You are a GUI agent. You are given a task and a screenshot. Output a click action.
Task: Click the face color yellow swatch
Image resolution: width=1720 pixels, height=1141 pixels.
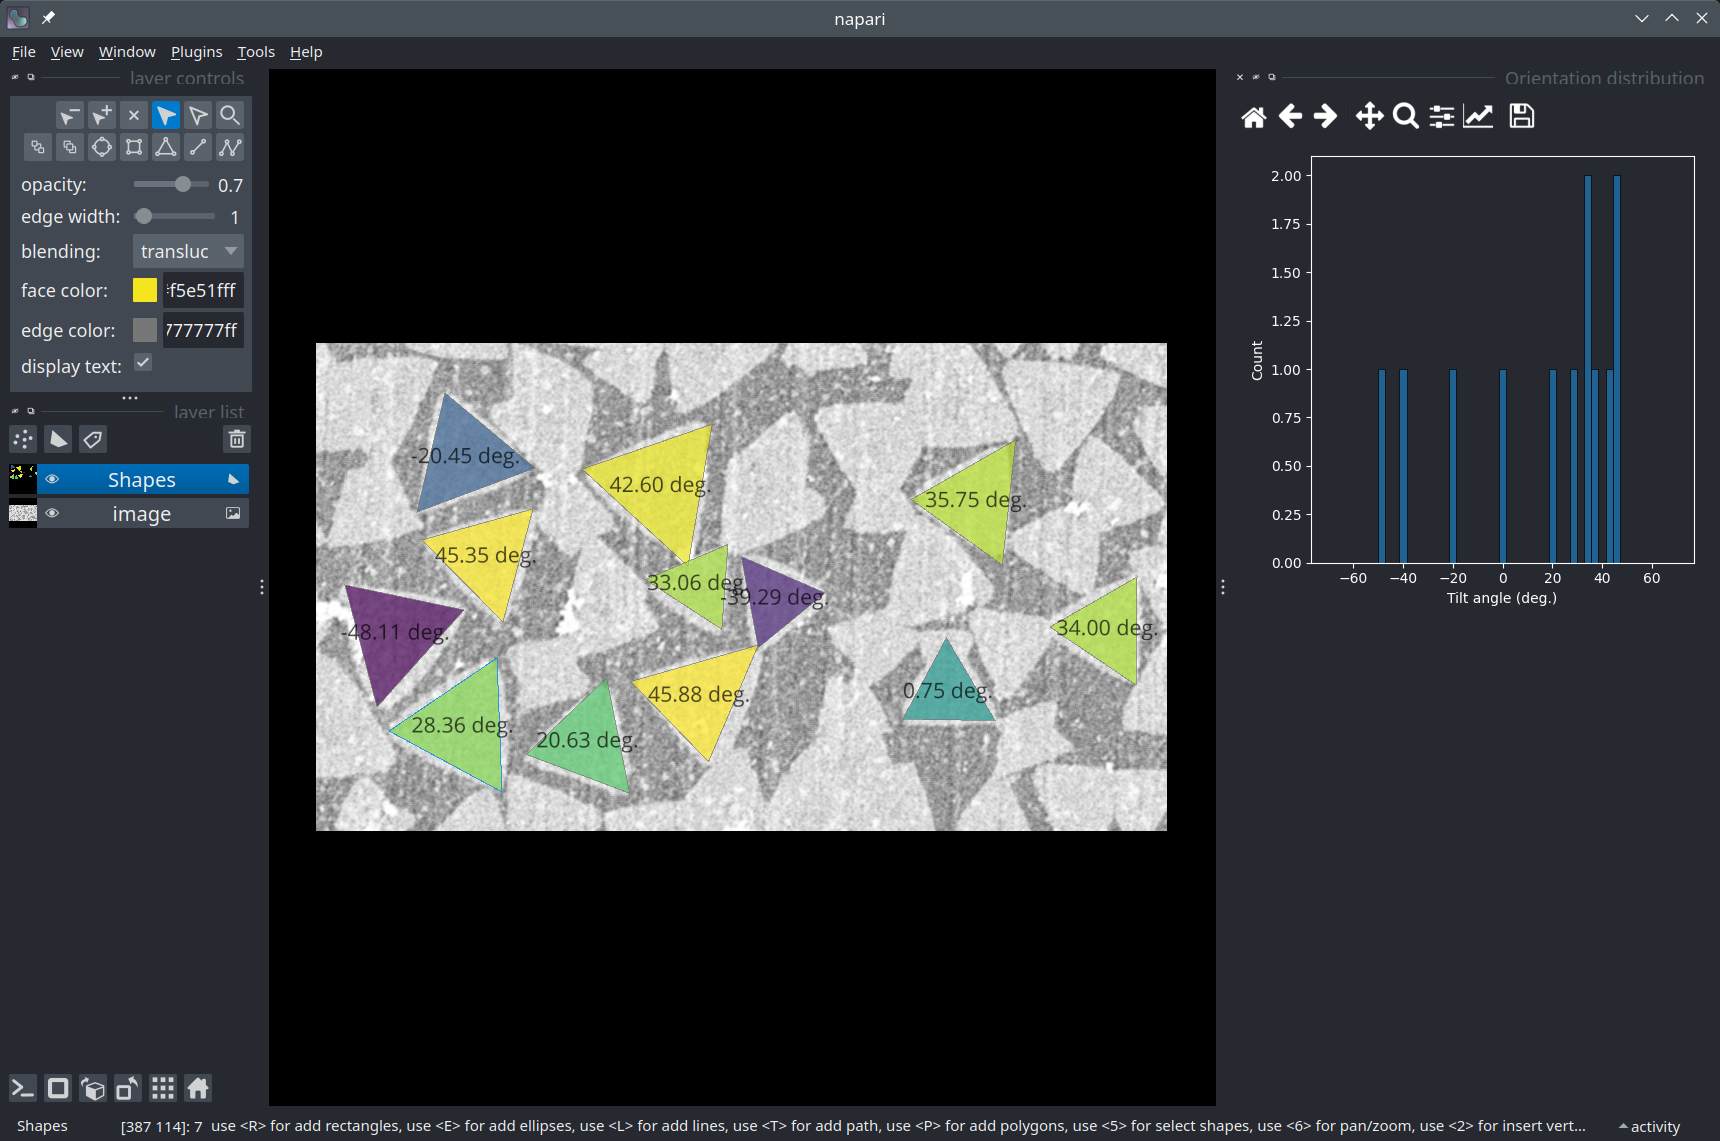pyautogui.click(x=145, y=290)
